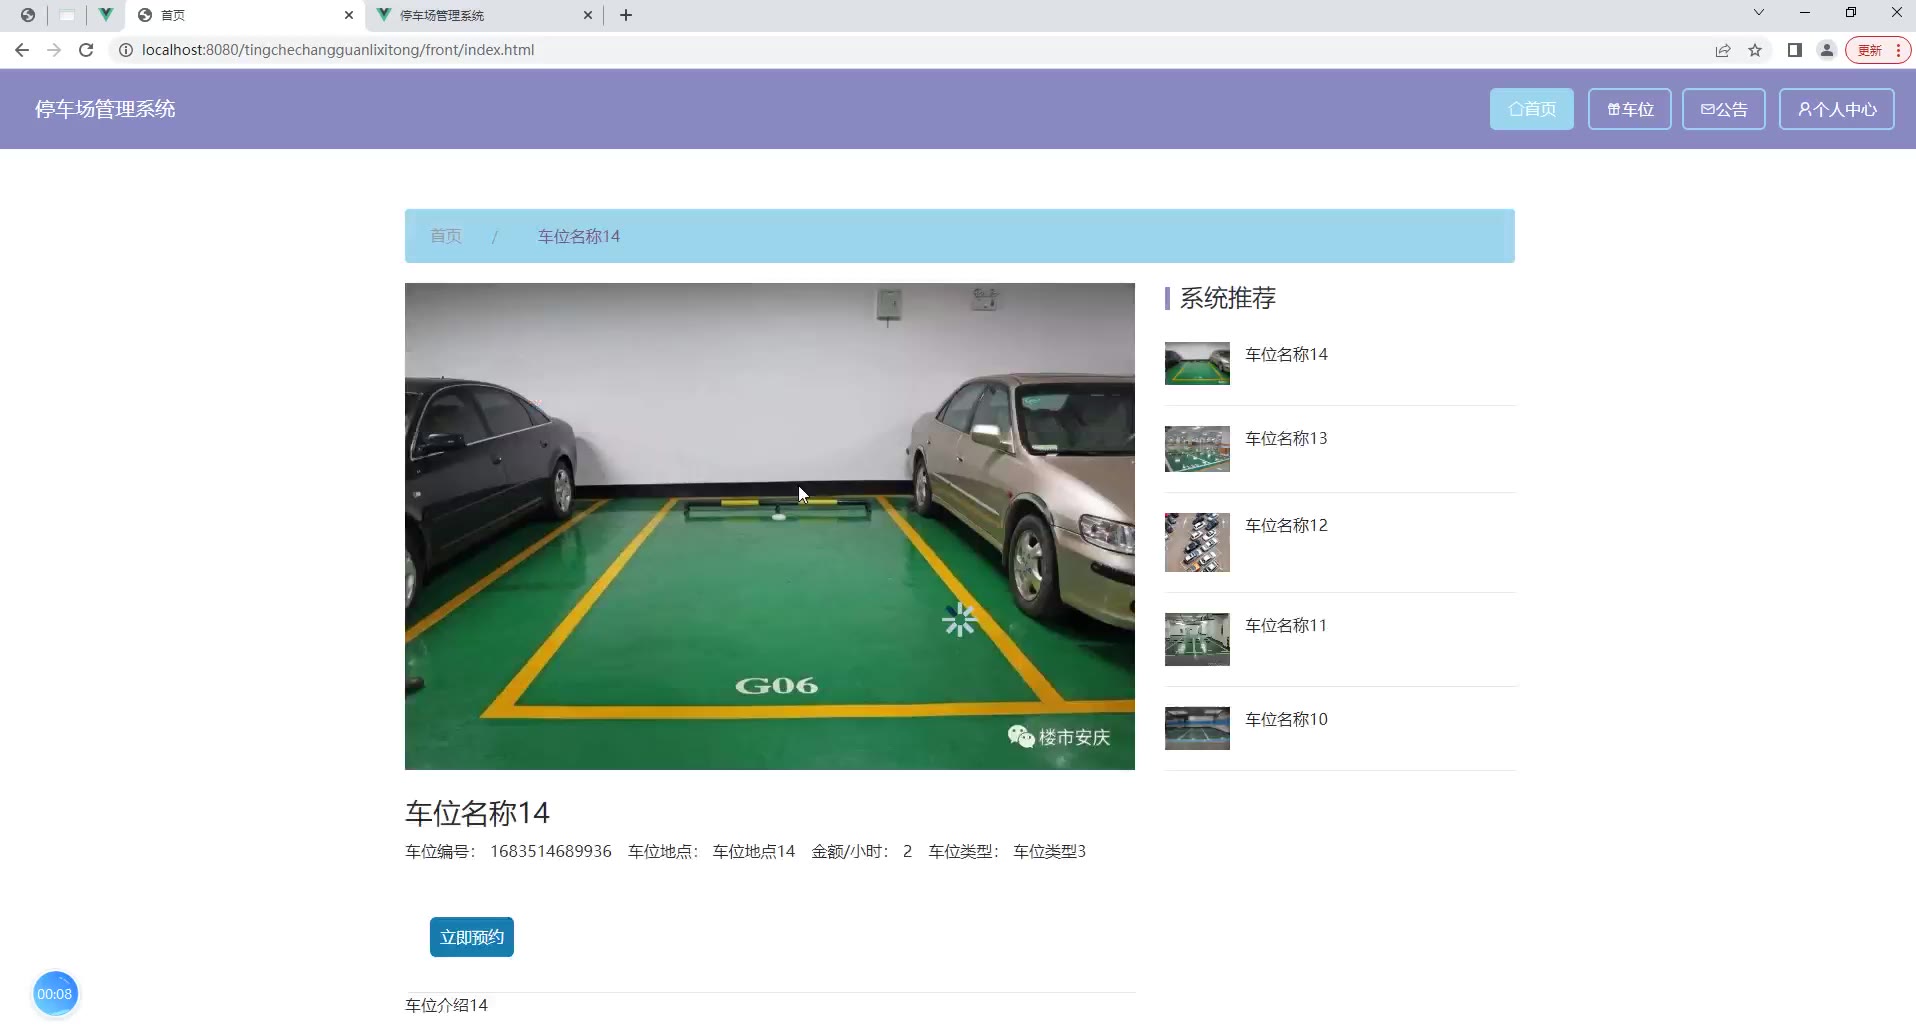Click the share page icon in address bar
Image resolution: width=1916 pixels, height=1034 pixels.
pos(1723,50)
